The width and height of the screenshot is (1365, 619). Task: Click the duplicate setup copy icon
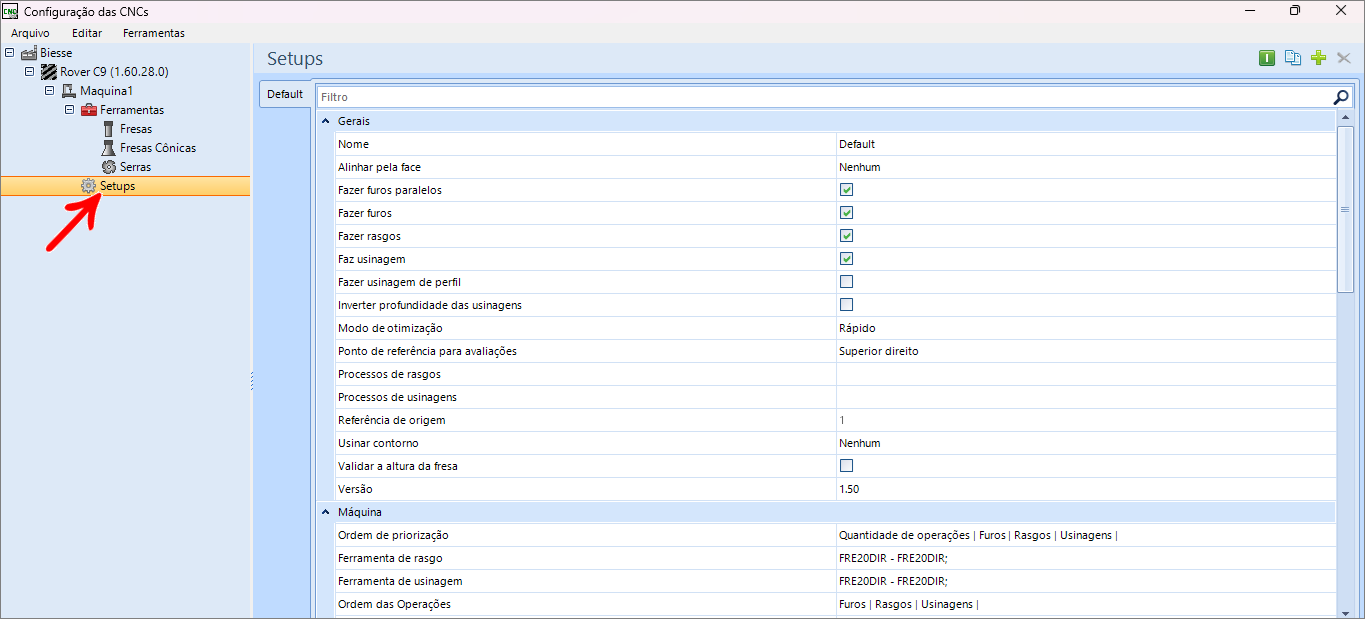1292,58
